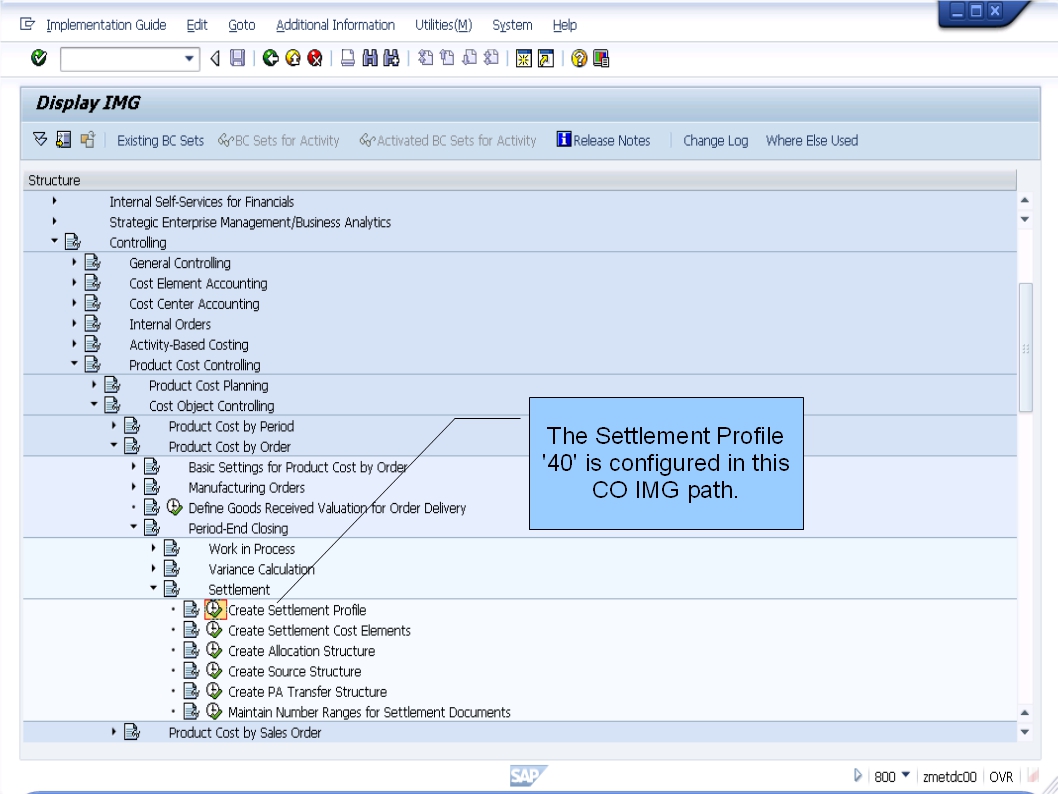Image resolution: width=1058 pixels, height=794 pixels.
Task: Collapse the Period-End Closing node
Action: point(134,527)
